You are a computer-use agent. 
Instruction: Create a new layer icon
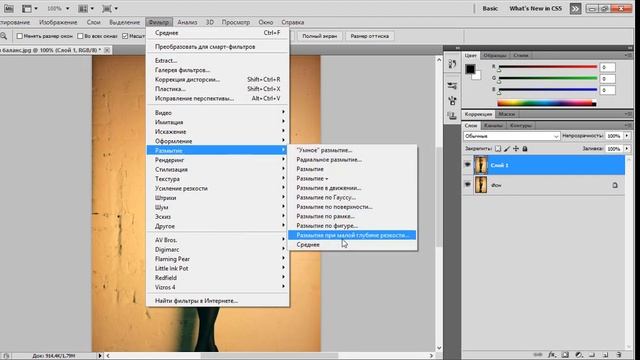point(605,355)
